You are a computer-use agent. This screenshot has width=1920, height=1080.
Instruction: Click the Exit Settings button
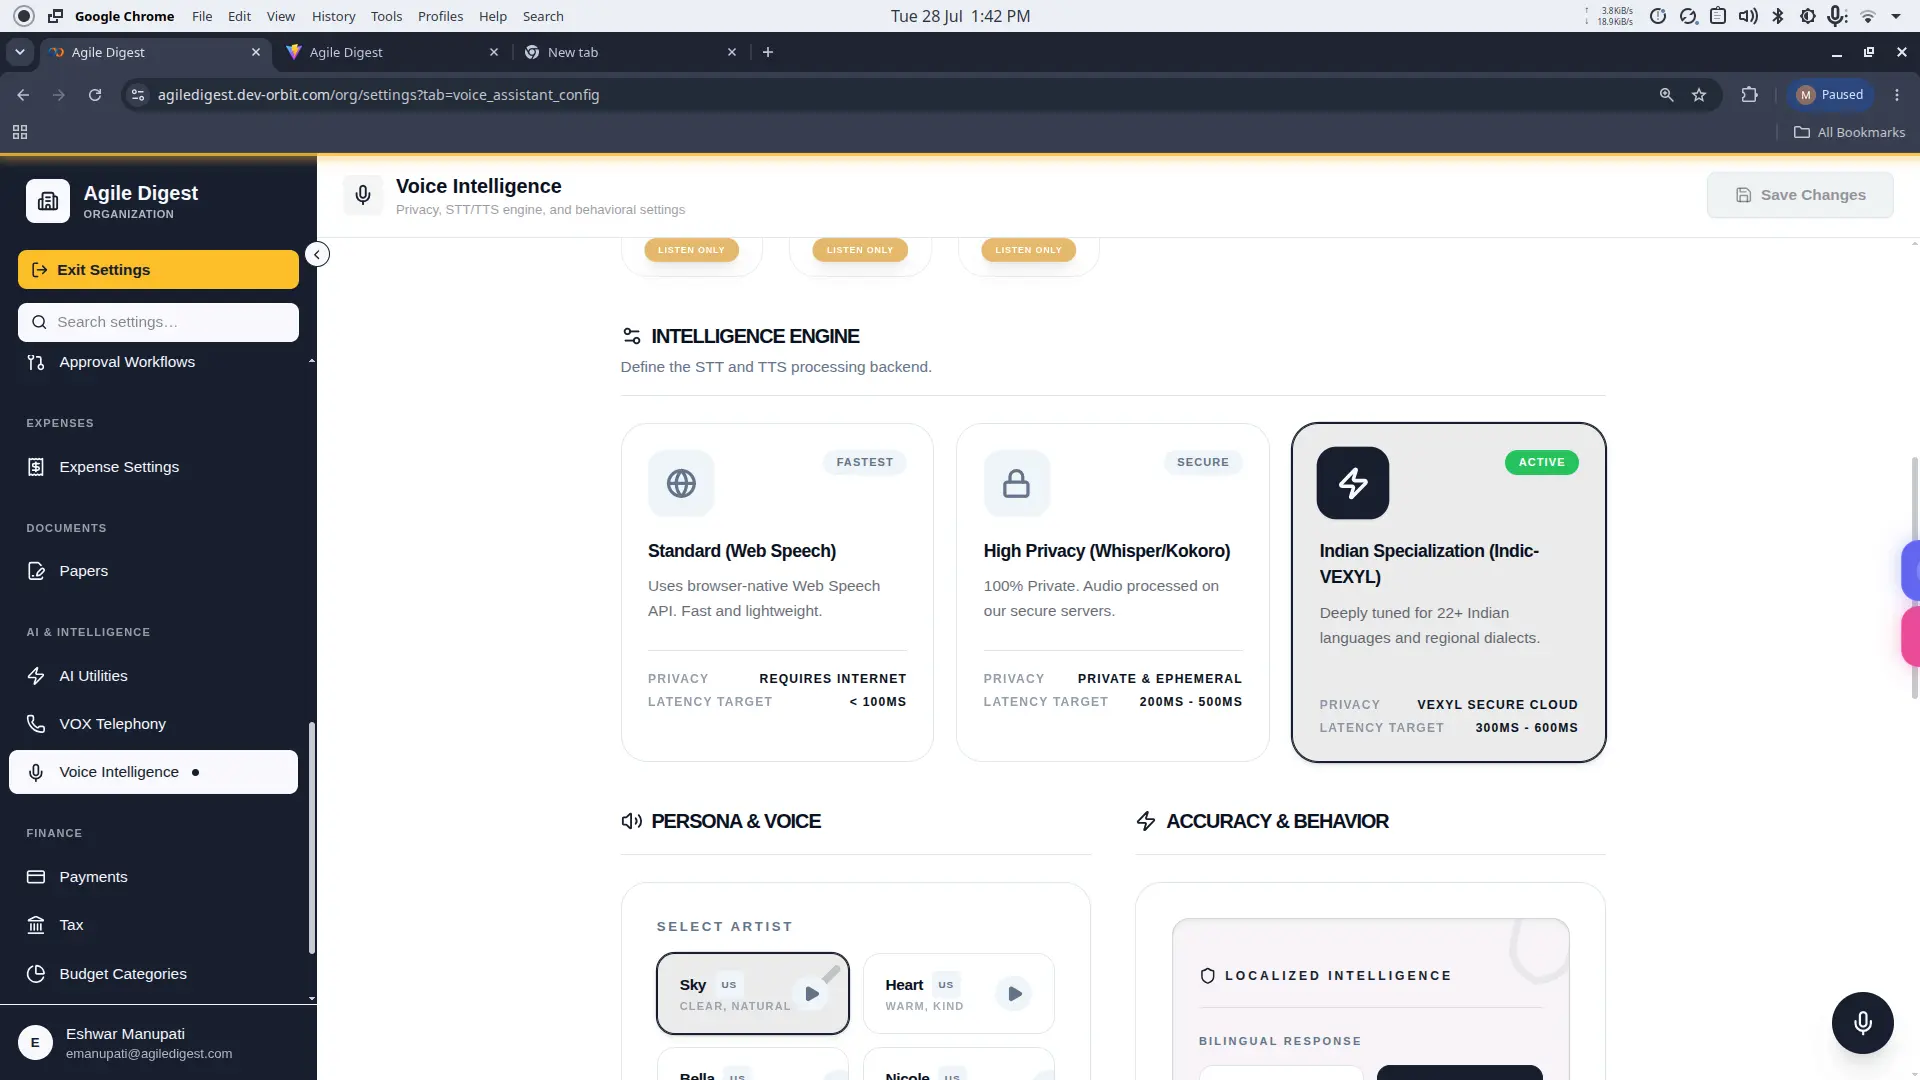click(158, 270)
